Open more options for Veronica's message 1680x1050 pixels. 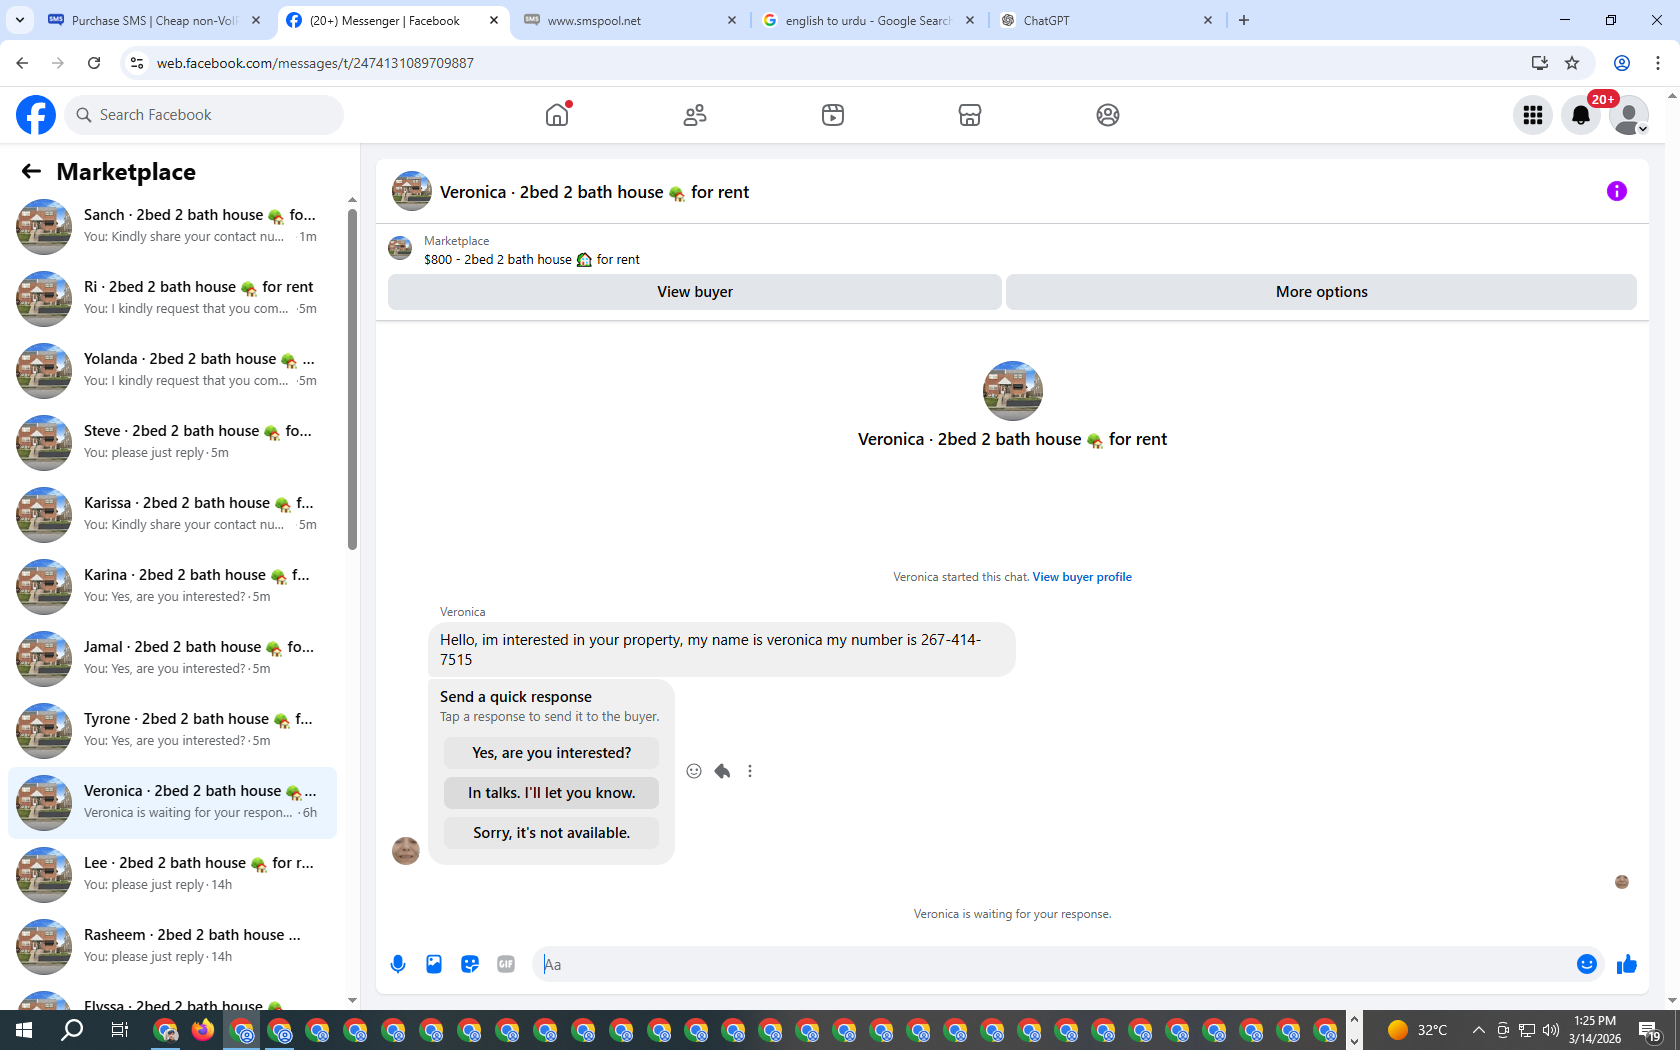[750, 771]
